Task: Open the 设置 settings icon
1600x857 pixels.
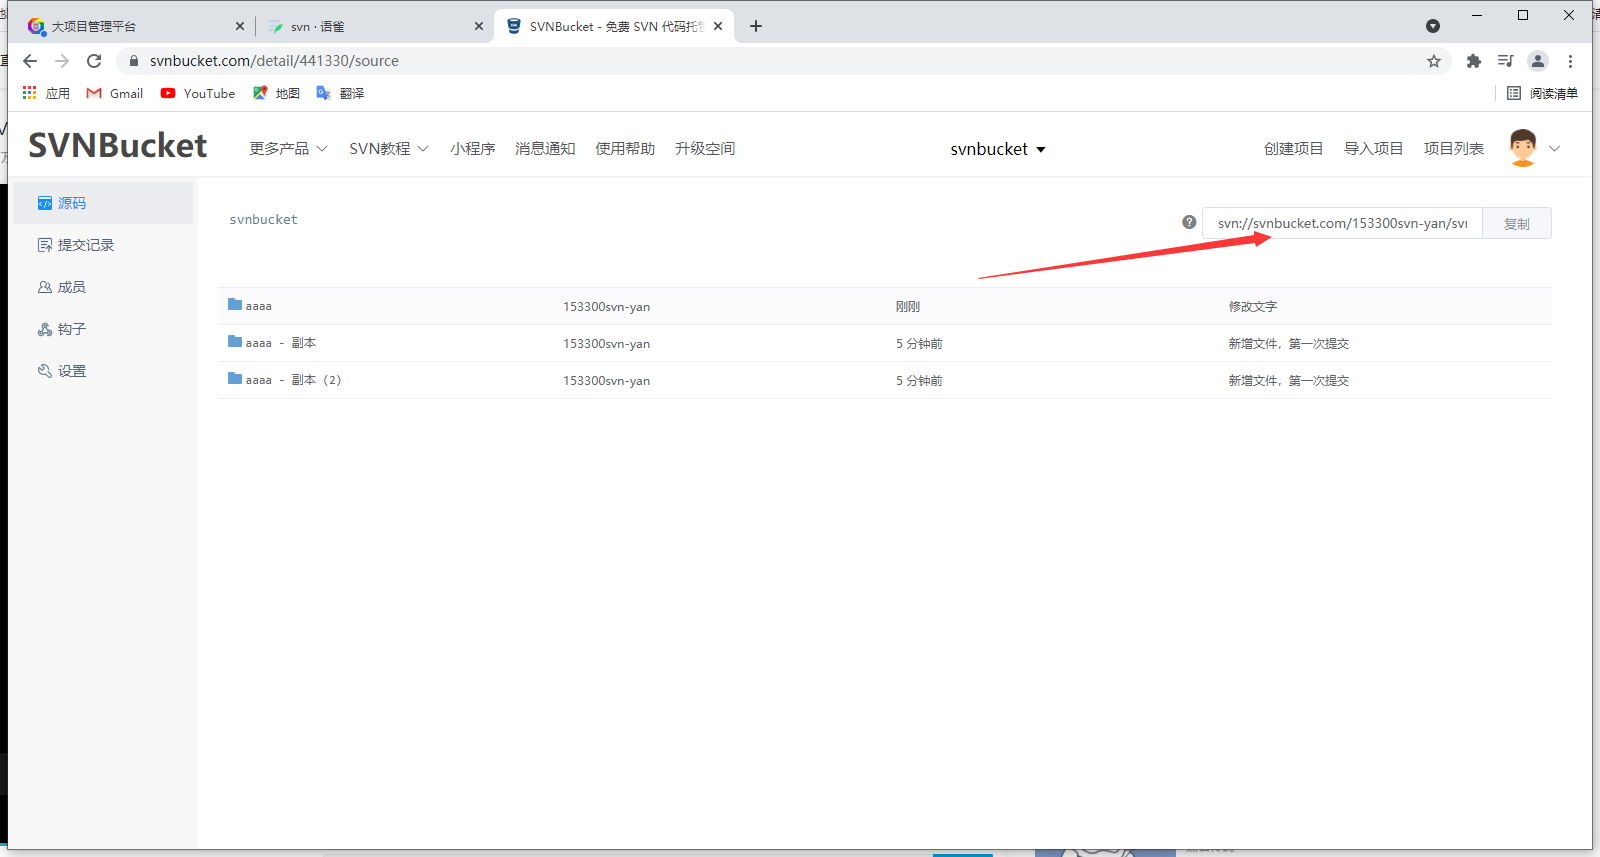Action: click(45, 371)
